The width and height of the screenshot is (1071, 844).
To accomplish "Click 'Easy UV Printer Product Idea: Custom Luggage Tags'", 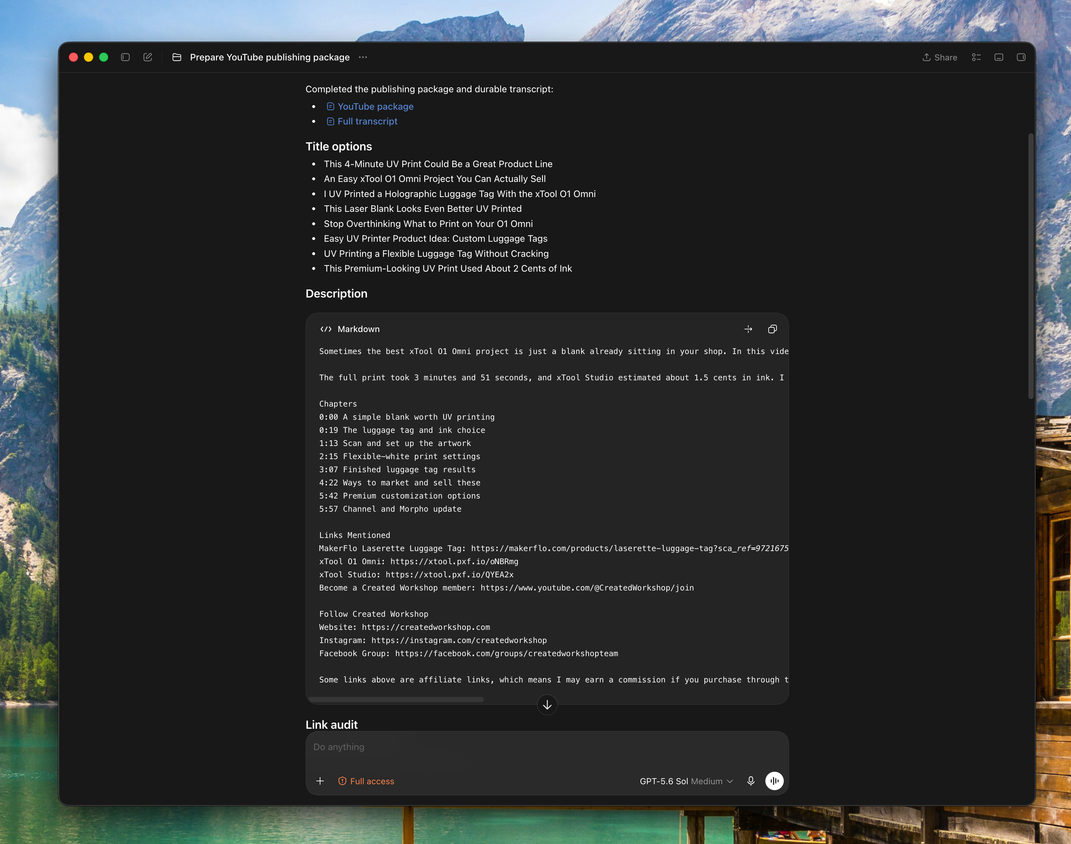I will pyautogui.click(x=436, y=239).
